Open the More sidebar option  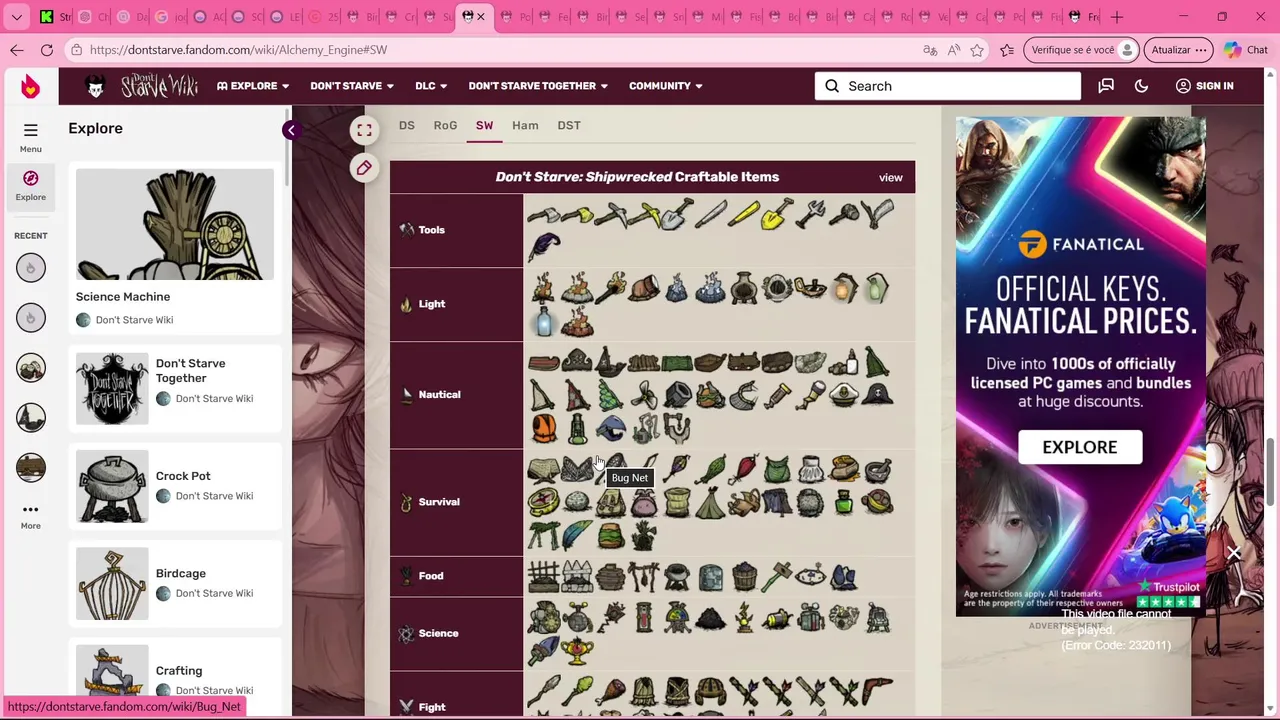tap(31, 516)
